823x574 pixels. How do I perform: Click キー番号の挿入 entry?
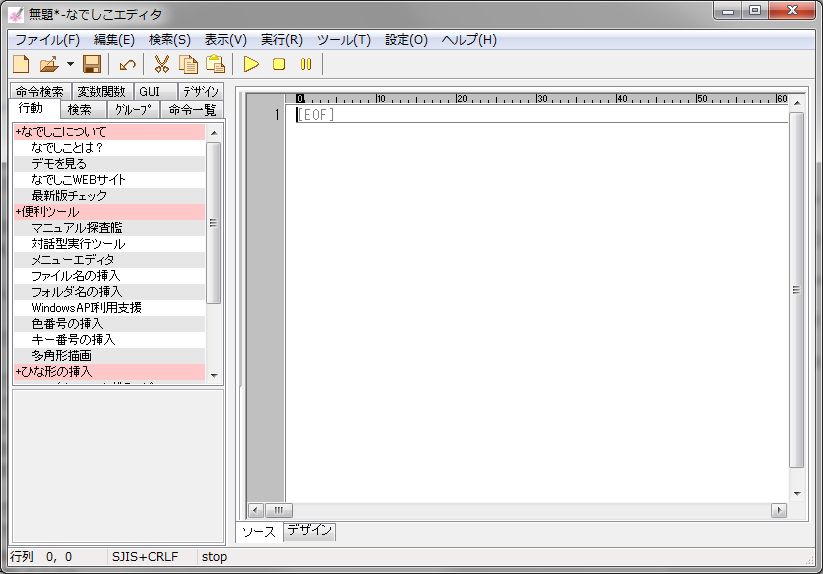[109, 339]
